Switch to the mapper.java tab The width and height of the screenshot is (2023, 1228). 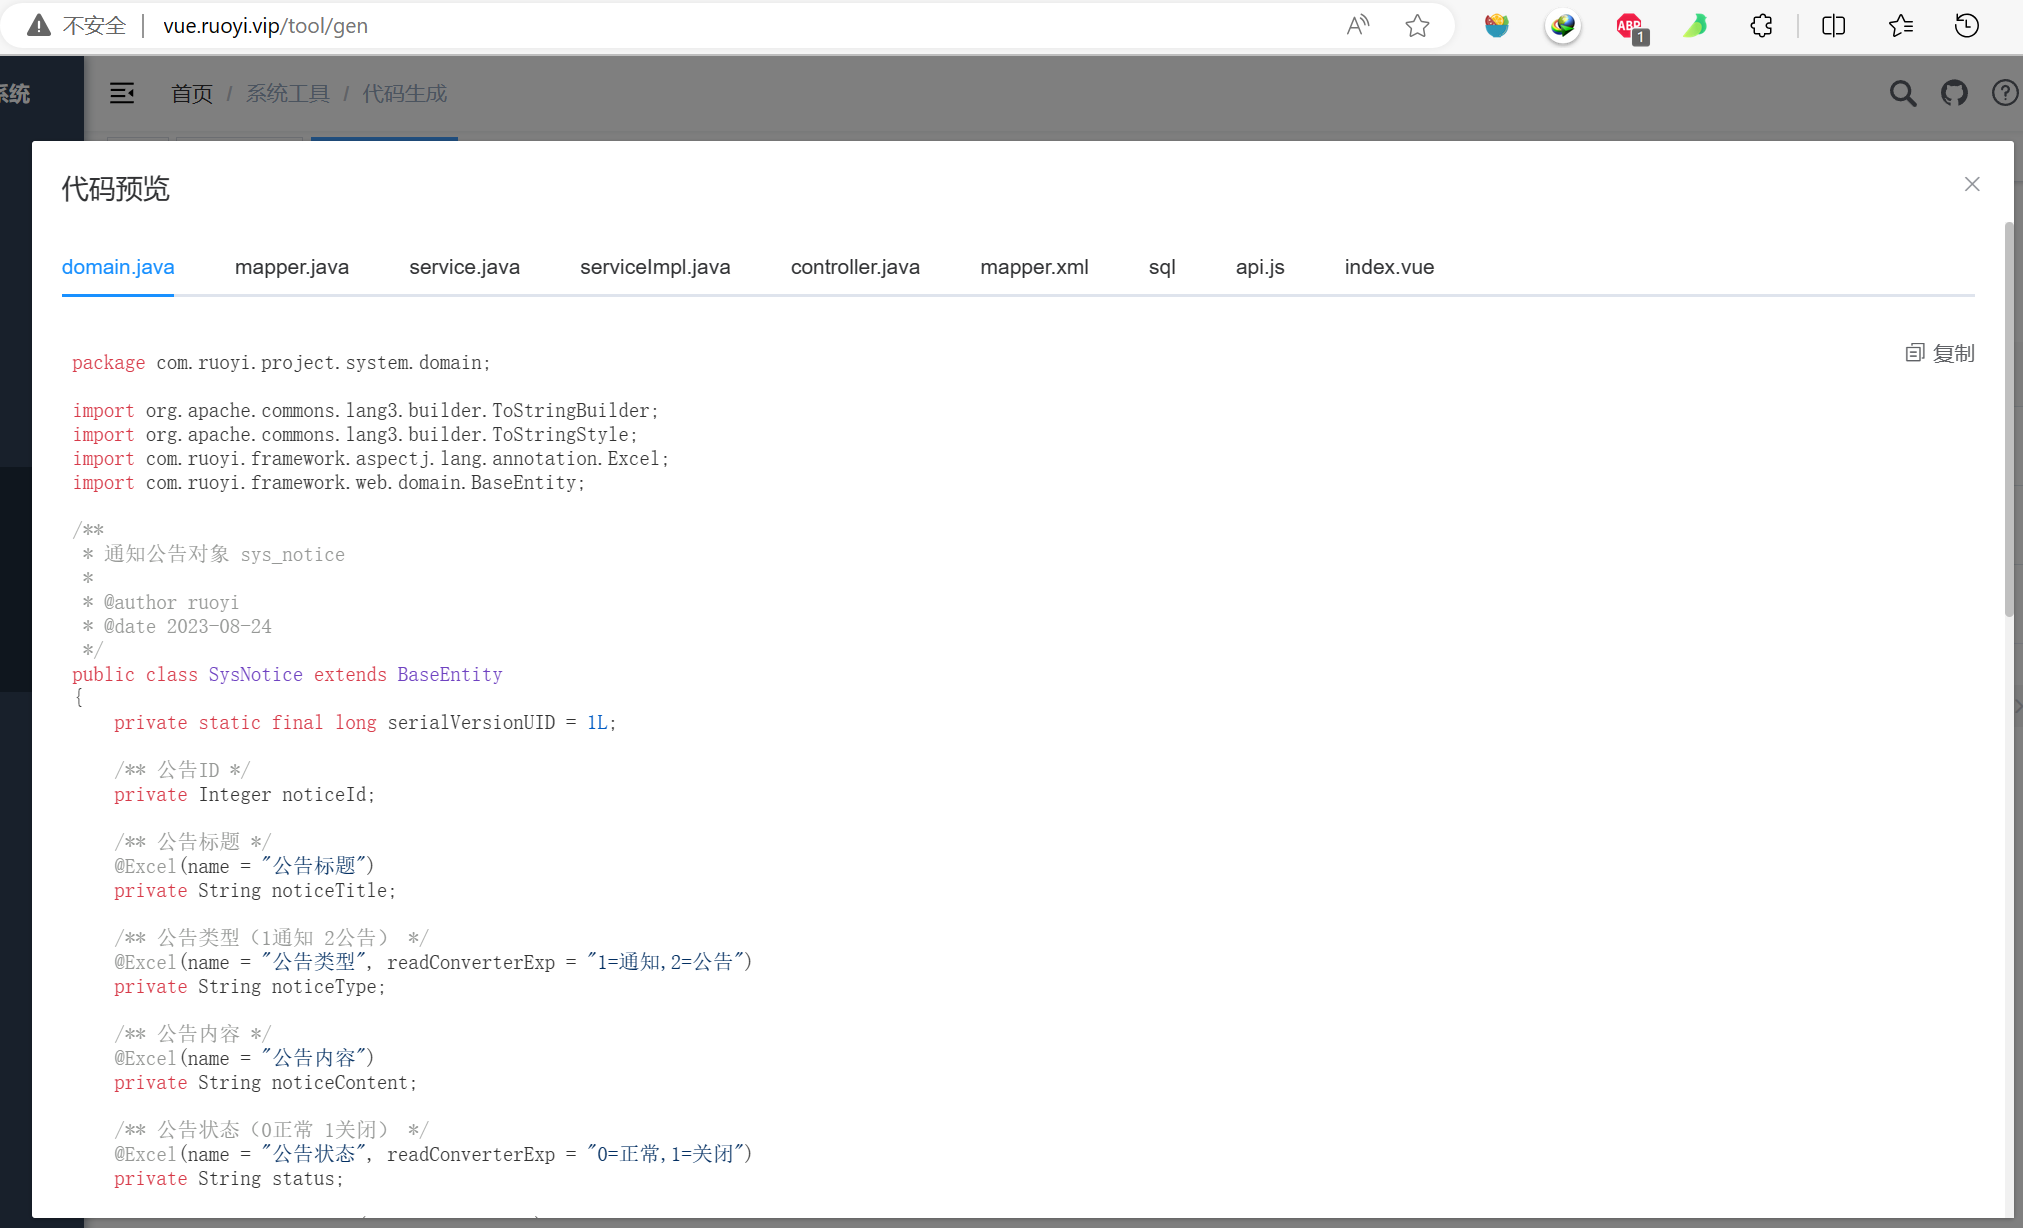pos(292,267)
